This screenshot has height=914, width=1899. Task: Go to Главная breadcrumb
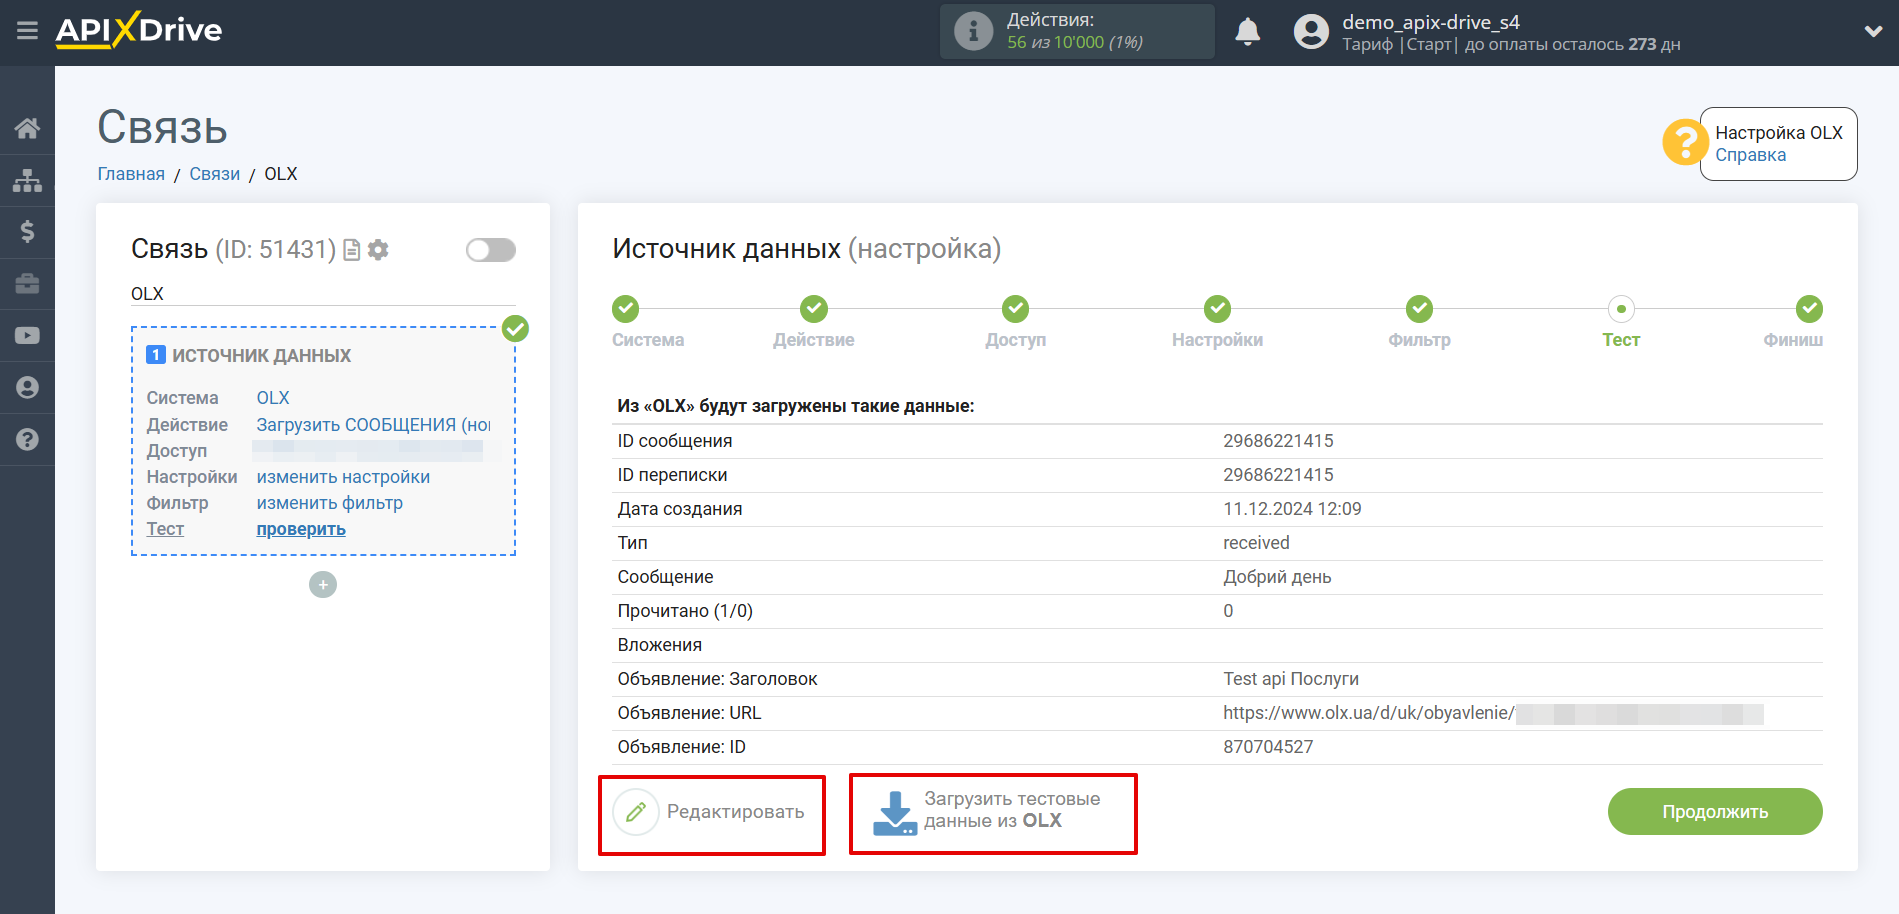point(131,174)
